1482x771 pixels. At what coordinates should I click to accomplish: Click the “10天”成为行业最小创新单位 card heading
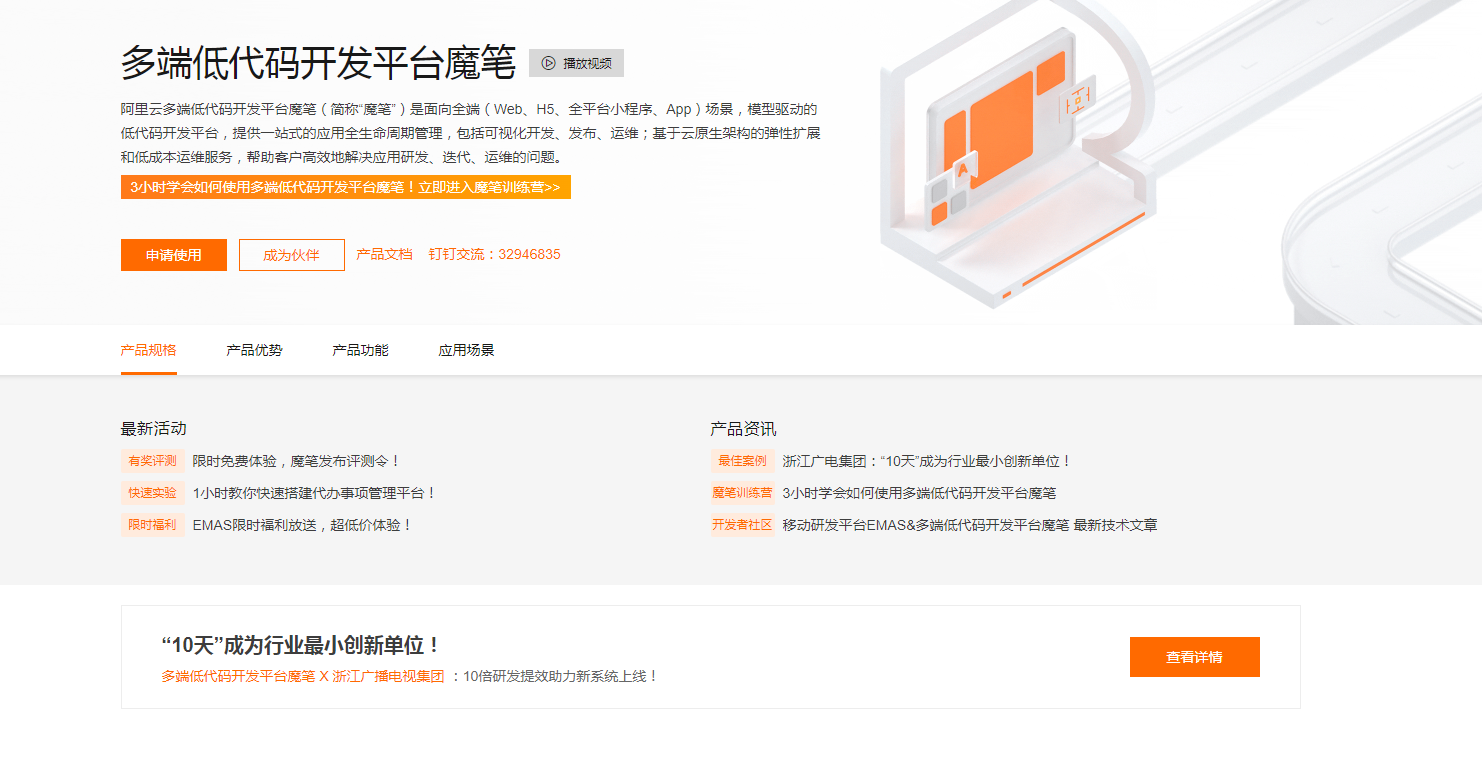click(x=301, y=645)
